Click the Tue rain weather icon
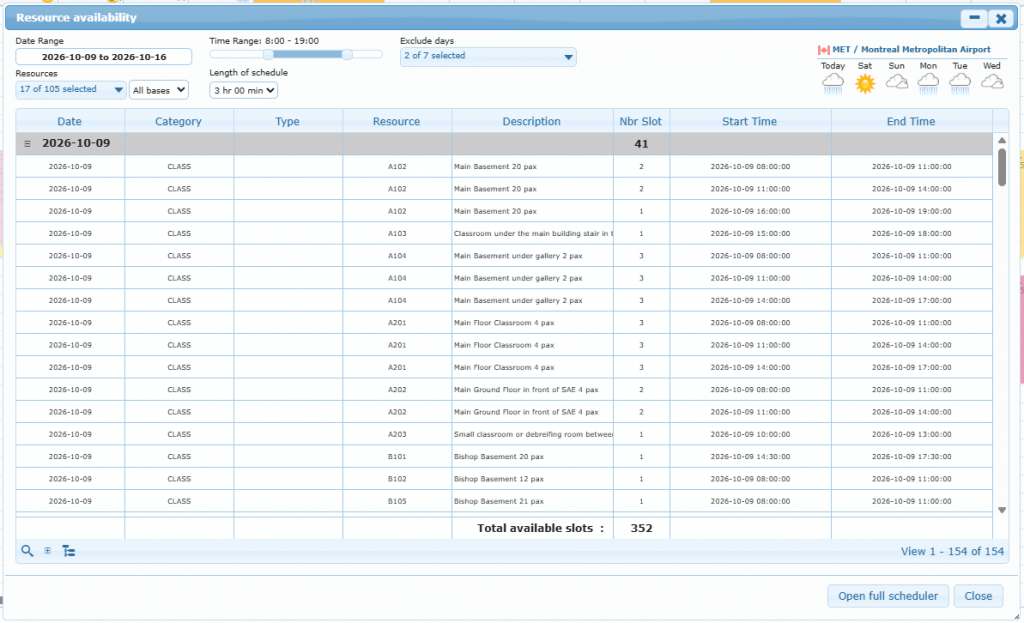This screenshot has height=623, width=1024. click(960, 83)
